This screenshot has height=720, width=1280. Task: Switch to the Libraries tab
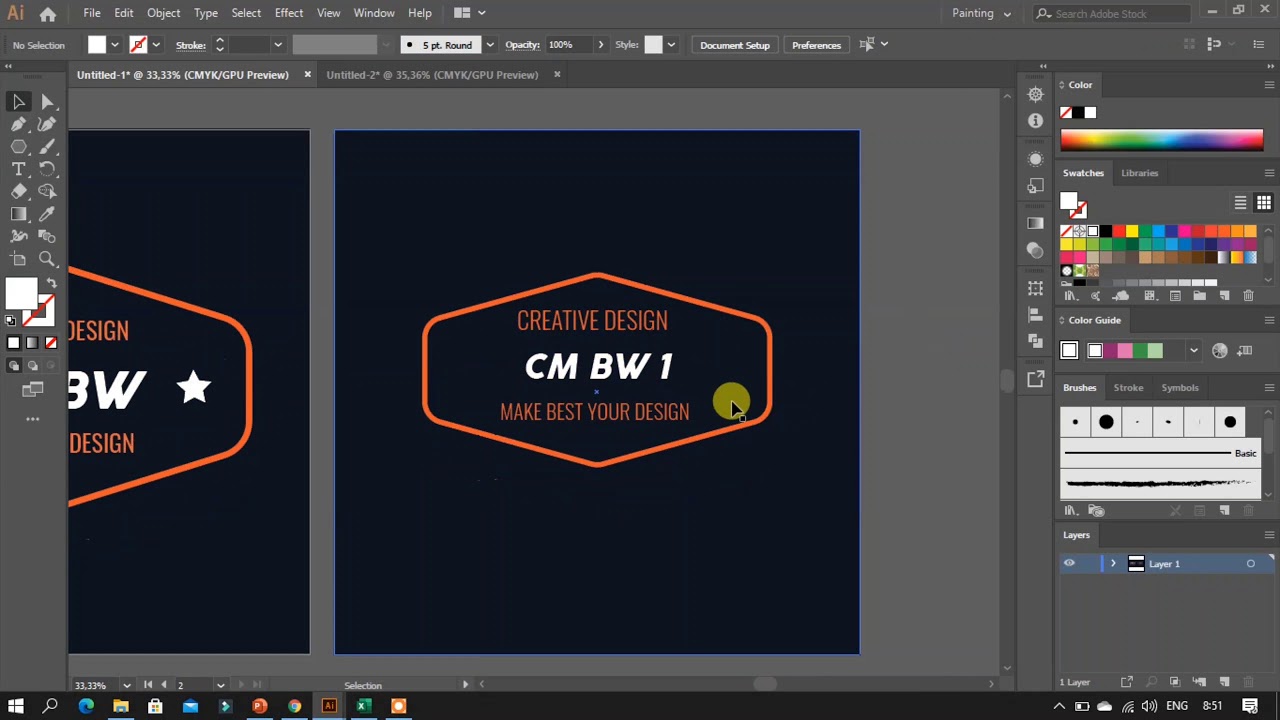pos(1139,173)
